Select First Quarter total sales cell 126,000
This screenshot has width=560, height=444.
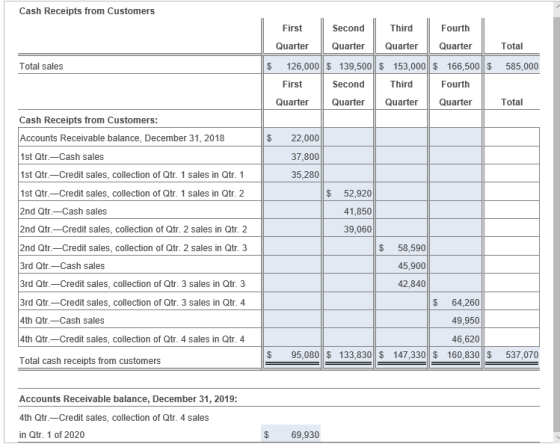(x=292, y=66)
